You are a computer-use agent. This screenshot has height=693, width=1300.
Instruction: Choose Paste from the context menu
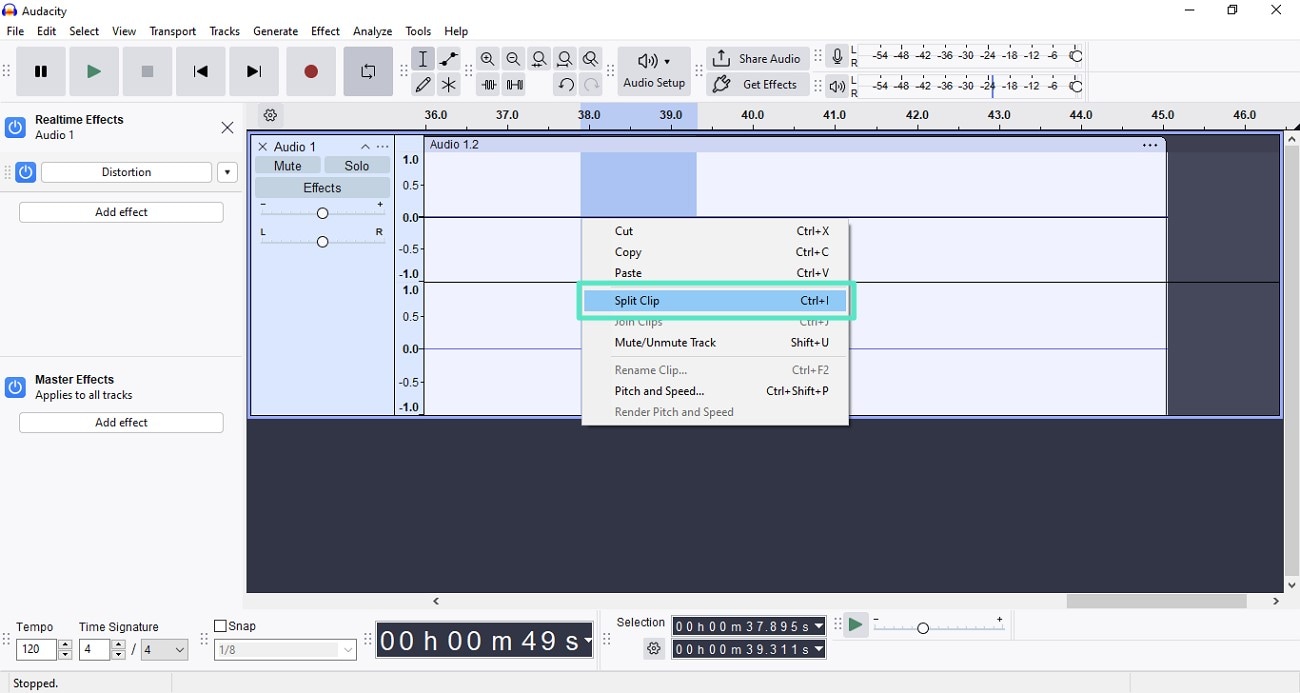coord(716,273)
